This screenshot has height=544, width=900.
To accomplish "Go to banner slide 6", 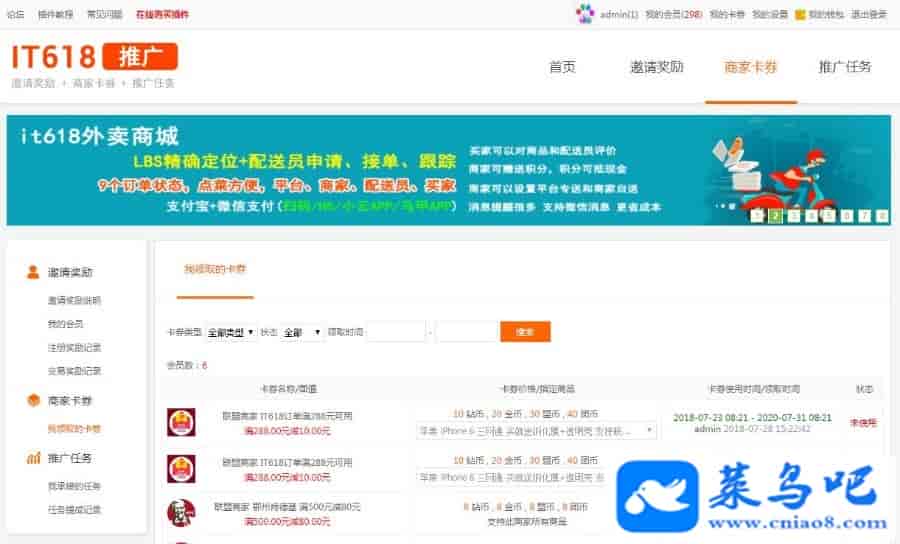I will point(847,216).
